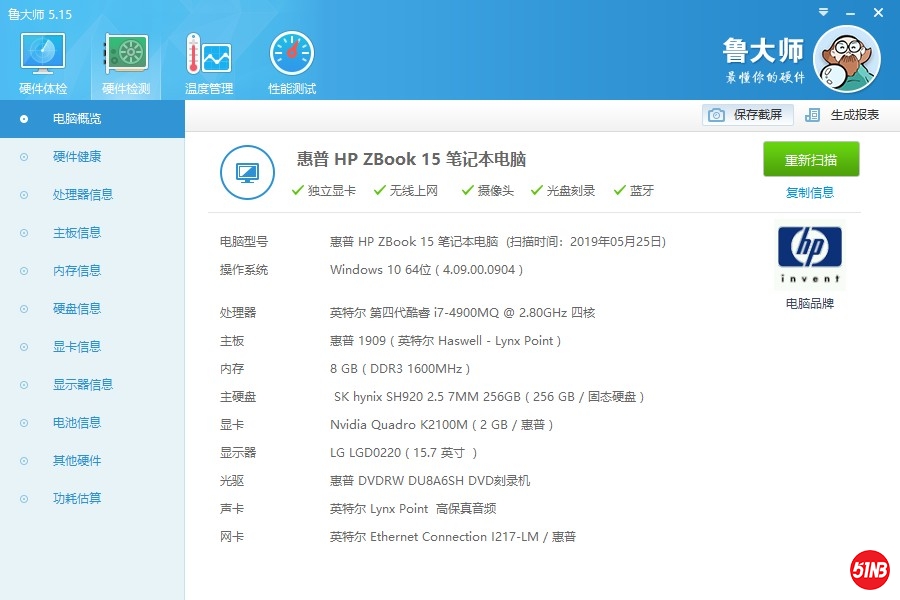Open 硬件健康 in the sidebar

click(77, 157)
